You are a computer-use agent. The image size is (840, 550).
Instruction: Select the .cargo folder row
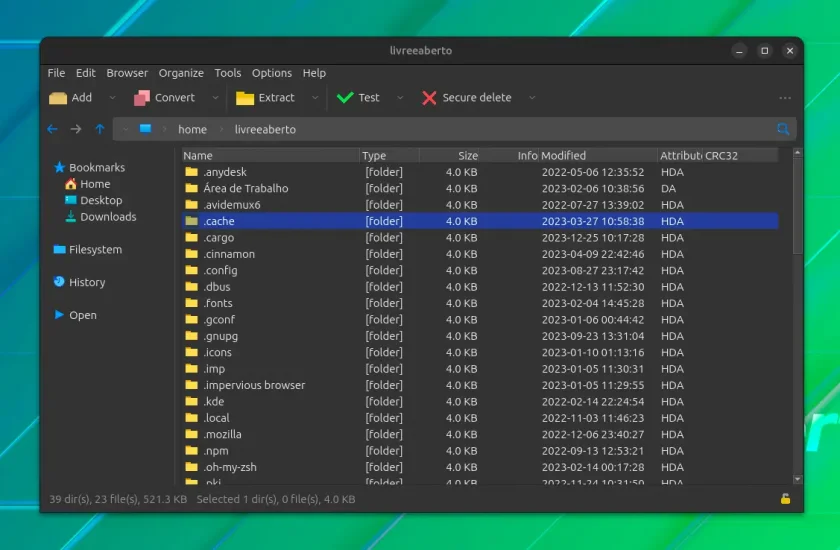[480, 237]
